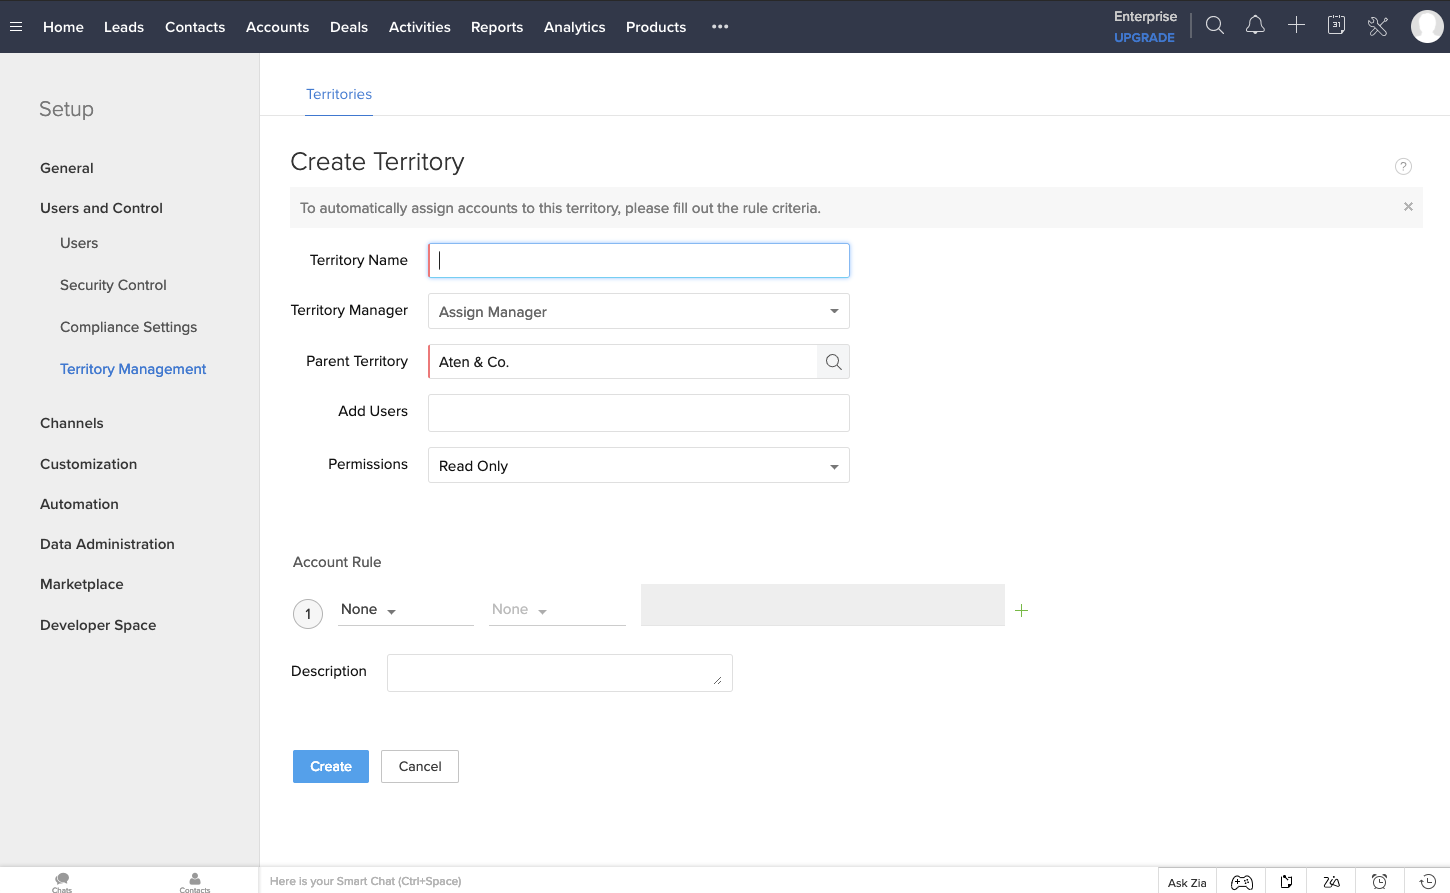Expand the Permissions dropdown showing Read Only
The height and width of the screenshot is (893, 1450).
point(638,465)
